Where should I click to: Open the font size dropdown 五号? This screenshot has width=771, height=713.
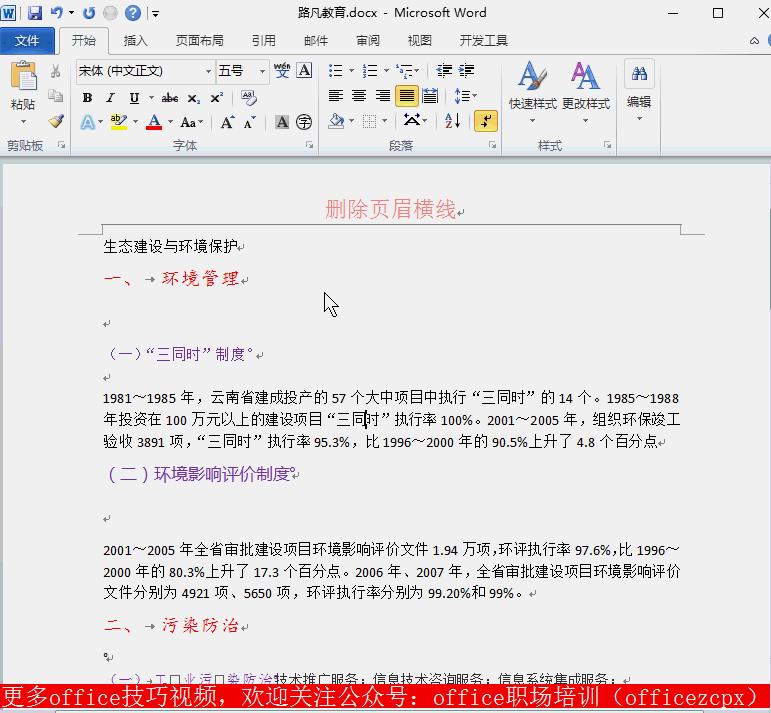tap(263, 71)
